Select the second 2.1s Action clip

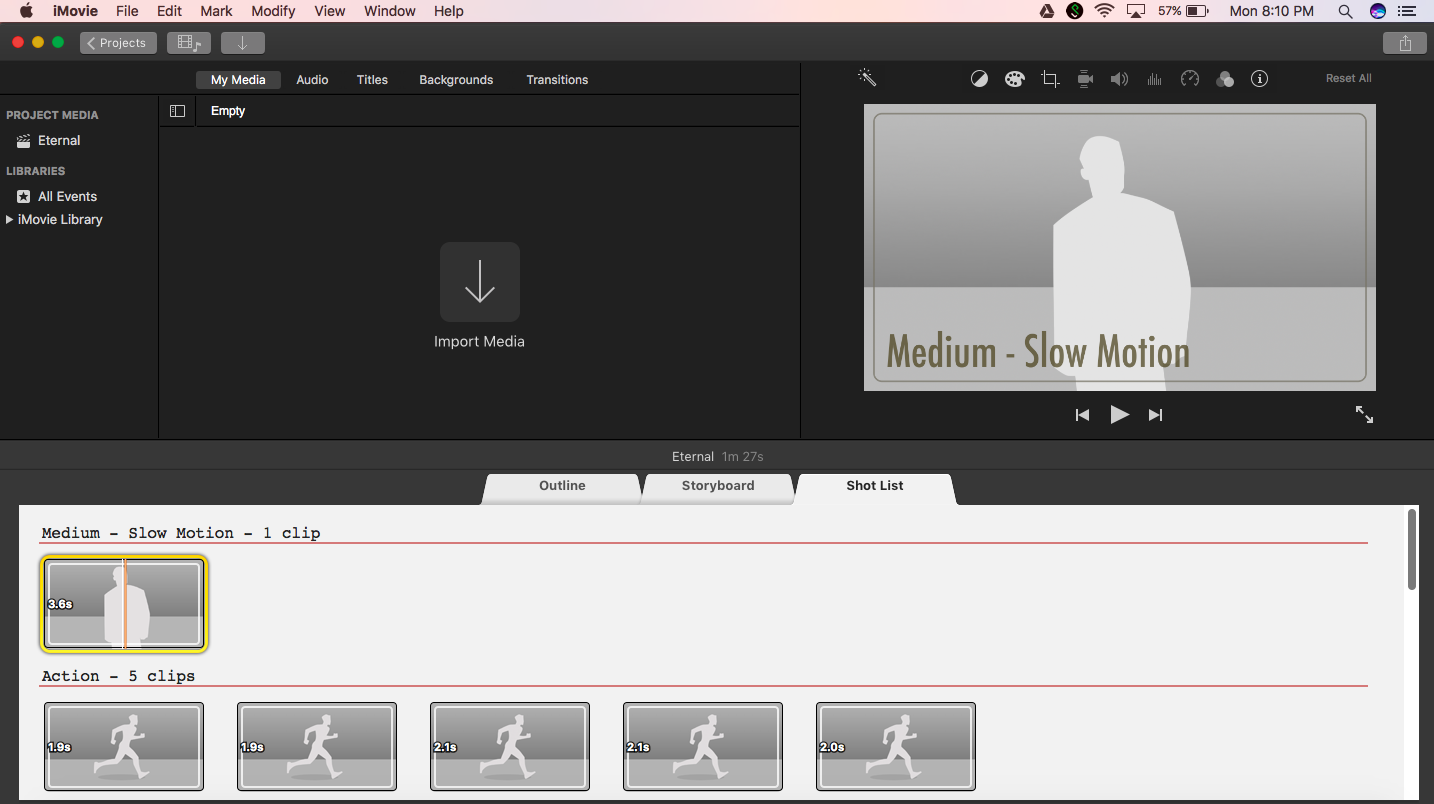pos(703,746)
